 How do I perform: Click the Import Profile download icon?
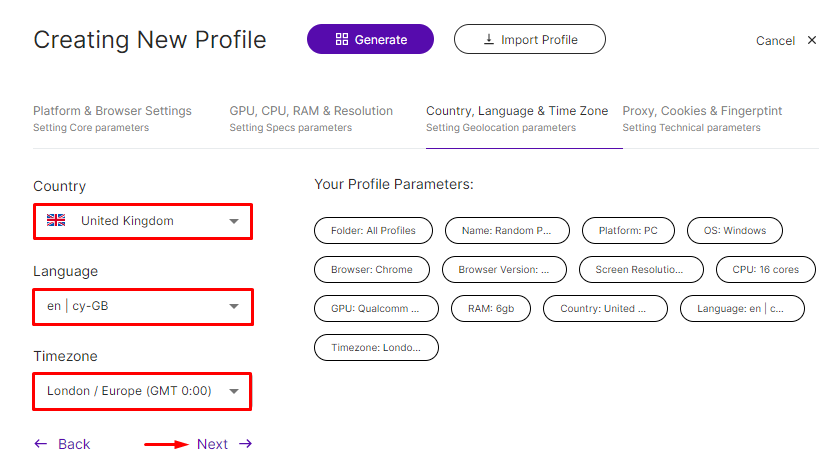click(x=489, y=39)
